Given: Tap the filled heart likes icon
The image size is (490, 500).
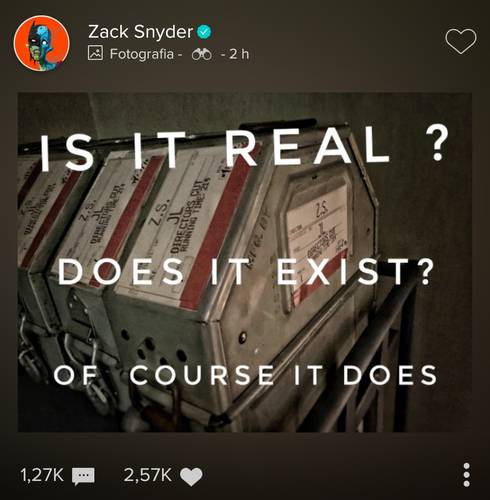Looking at the screenshot, I should 191,476.
